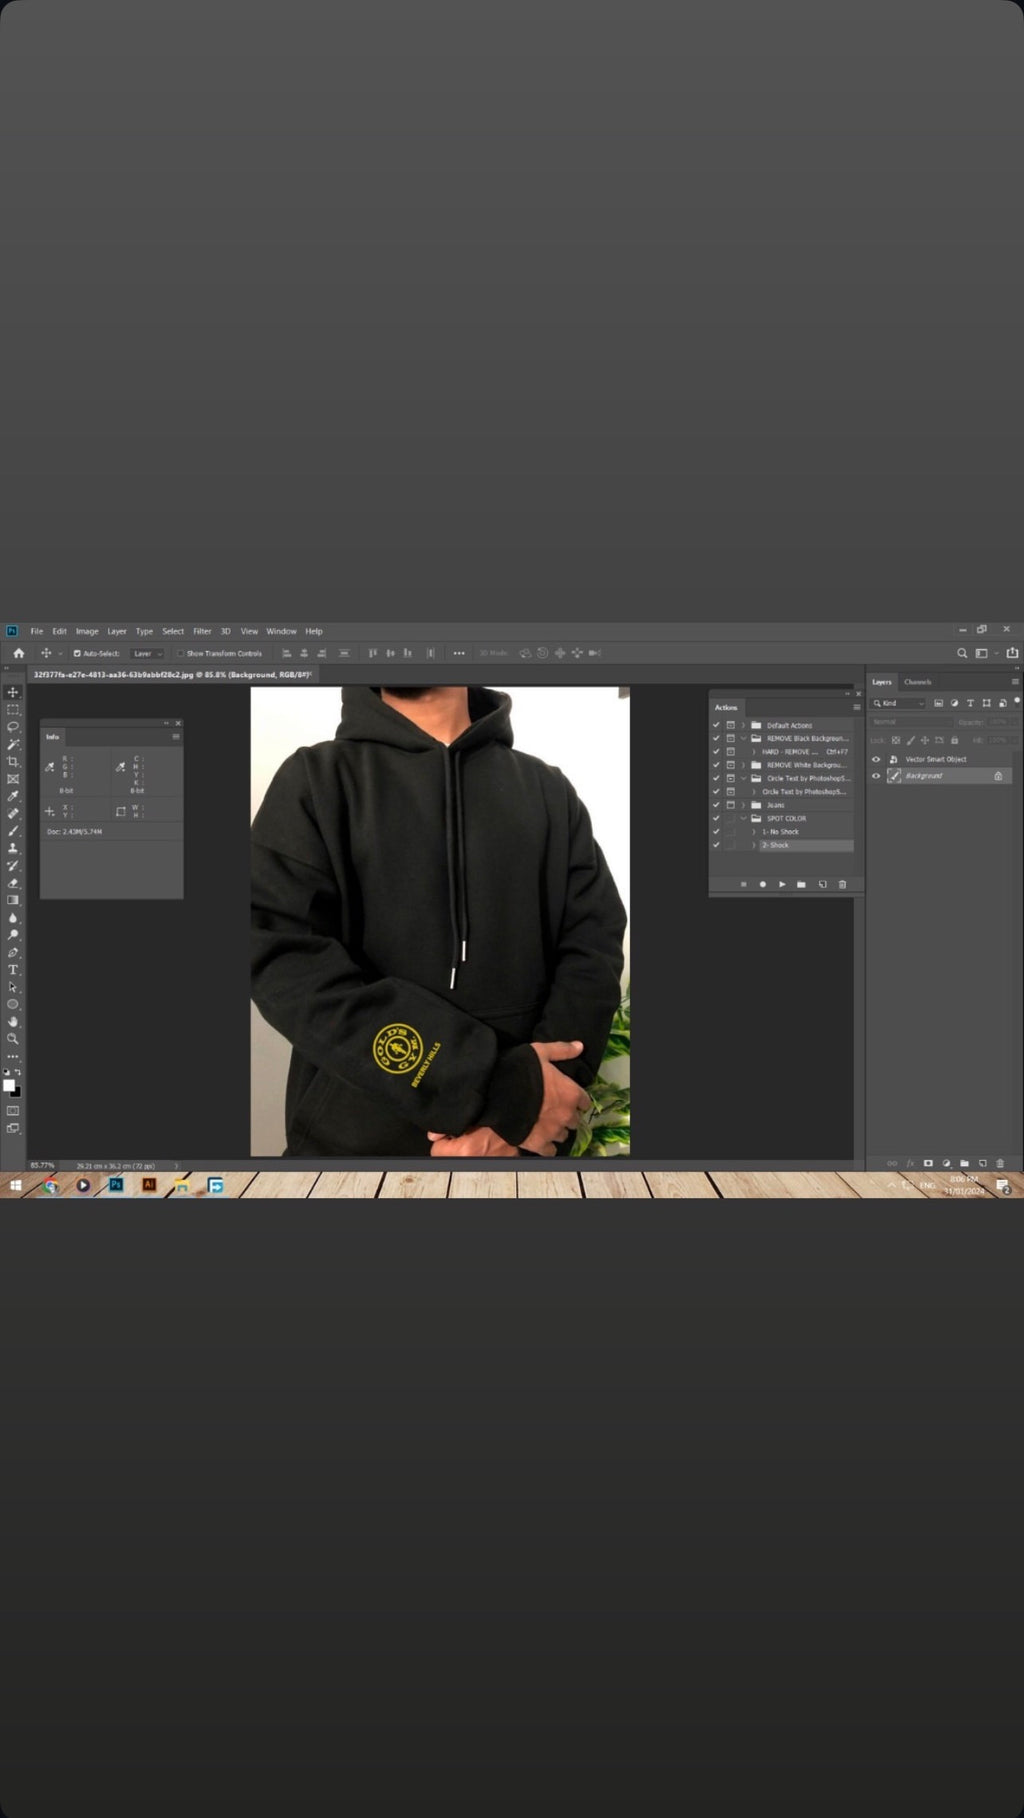Collapse the SPOT COLOR set
Screen dimensions: 1024x1818
point(743,818)
